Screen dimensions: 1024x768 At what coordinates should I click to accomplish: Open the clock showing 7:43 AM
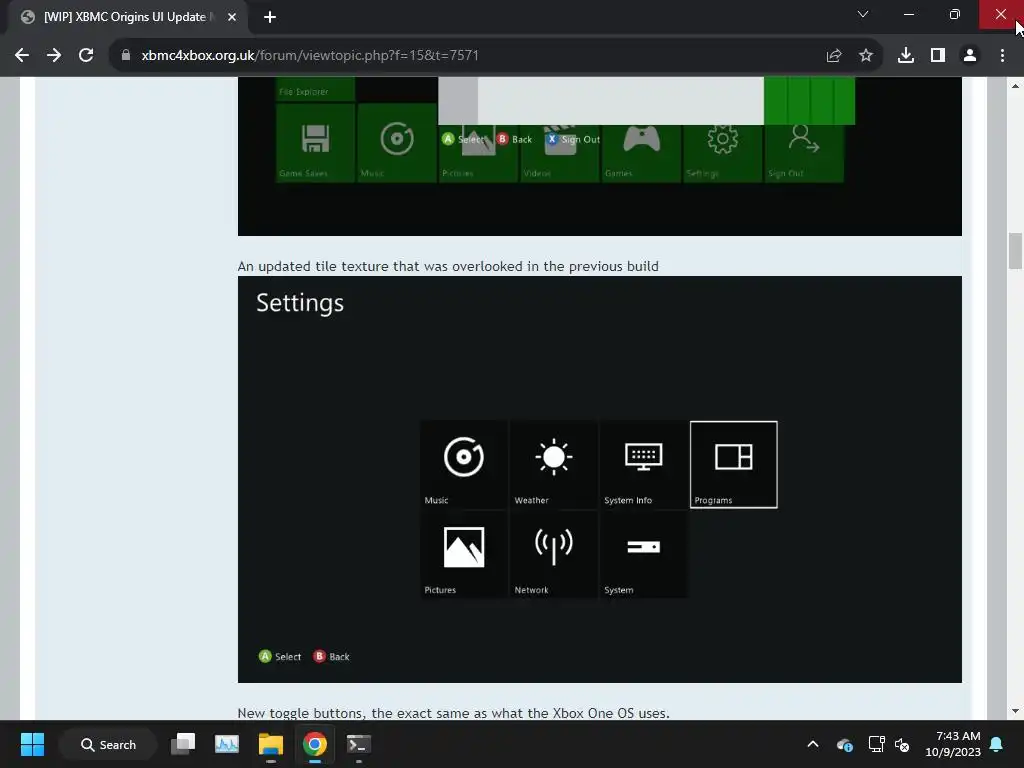point(953,744)
